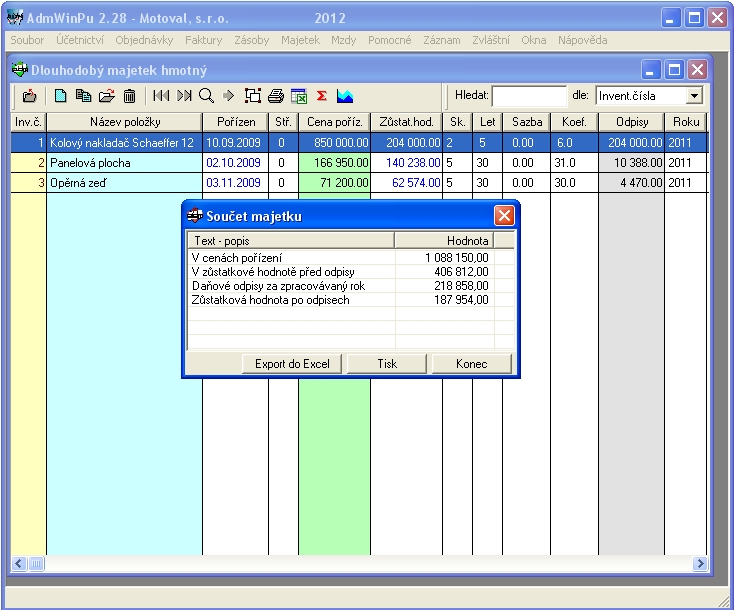Open the Mzdy menu
Screen dimensions: 734x610
point(344,40)
